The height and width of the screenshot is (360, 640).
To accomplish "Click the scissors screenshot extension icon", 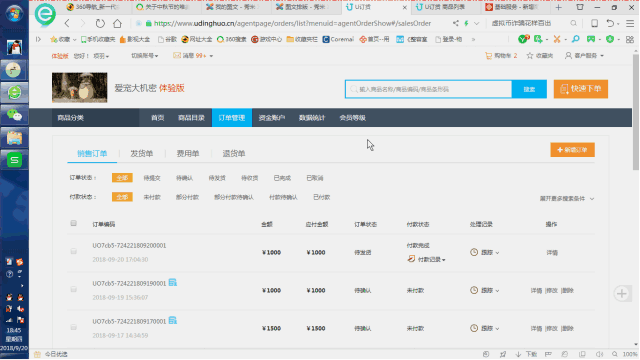I will [557, 39].
